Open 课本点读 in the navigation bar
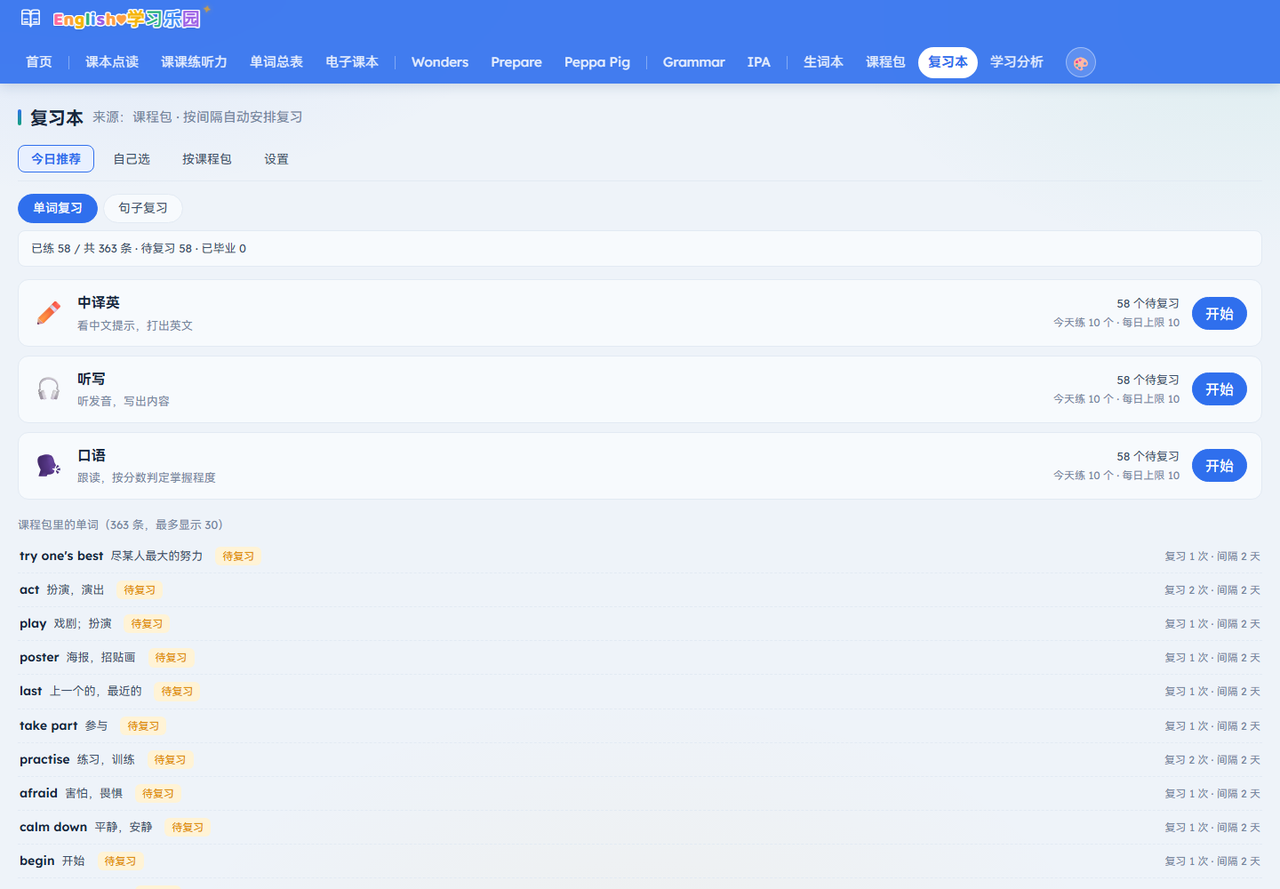This screenshot has width=1280, height=889. [112, 62]
